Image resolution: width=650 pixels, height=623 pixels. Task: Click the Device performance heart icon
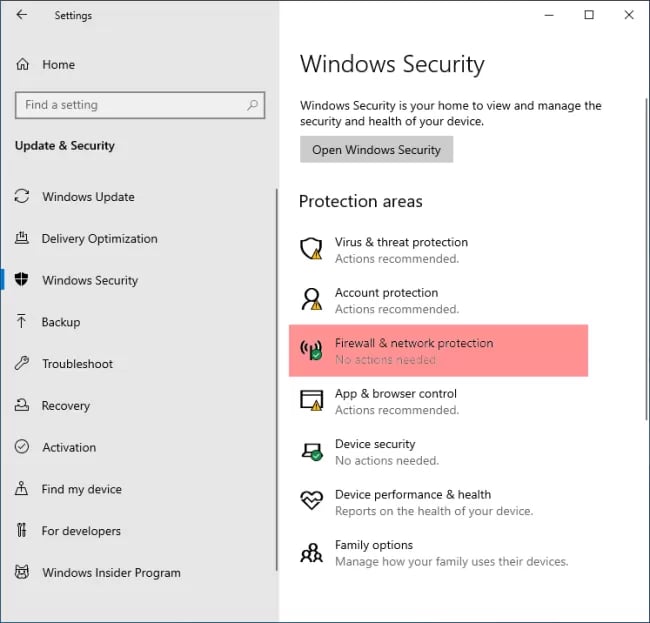point(311,500)
